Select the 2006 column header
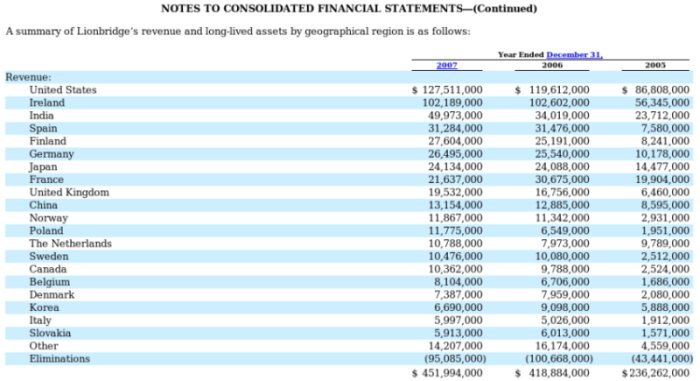The height and width of the screenshot is (381, 700). [x=552, y=65]
